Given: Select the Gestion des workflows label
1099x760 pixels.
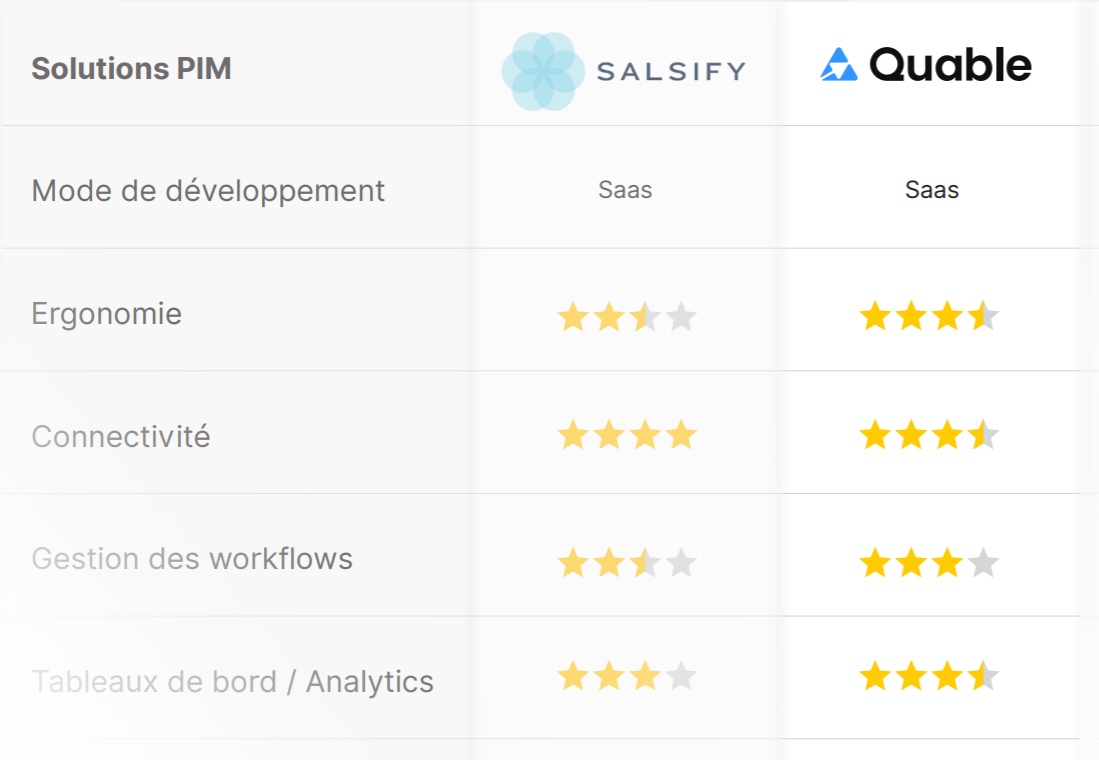Looking at the screenshot, I should [192, 559].
